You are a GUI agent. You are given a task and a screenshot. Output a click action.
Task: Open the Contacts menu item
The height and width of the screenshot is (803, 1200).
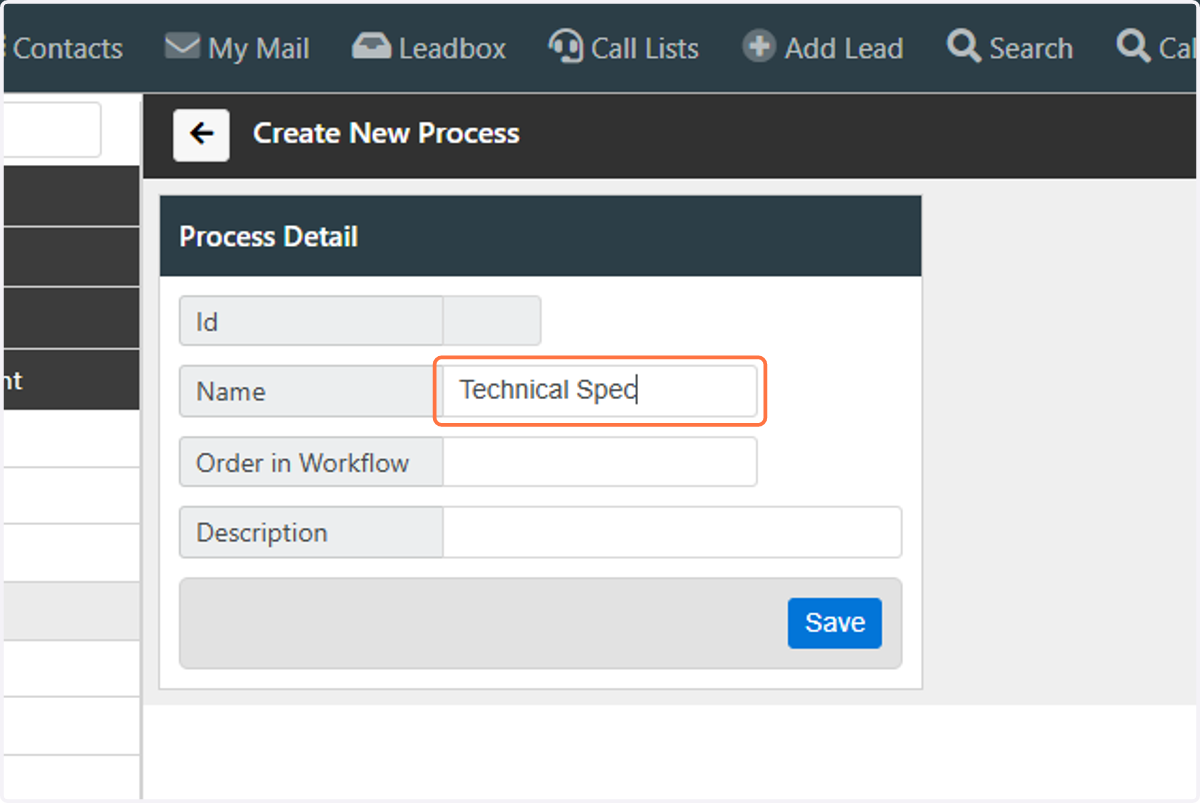66,48
